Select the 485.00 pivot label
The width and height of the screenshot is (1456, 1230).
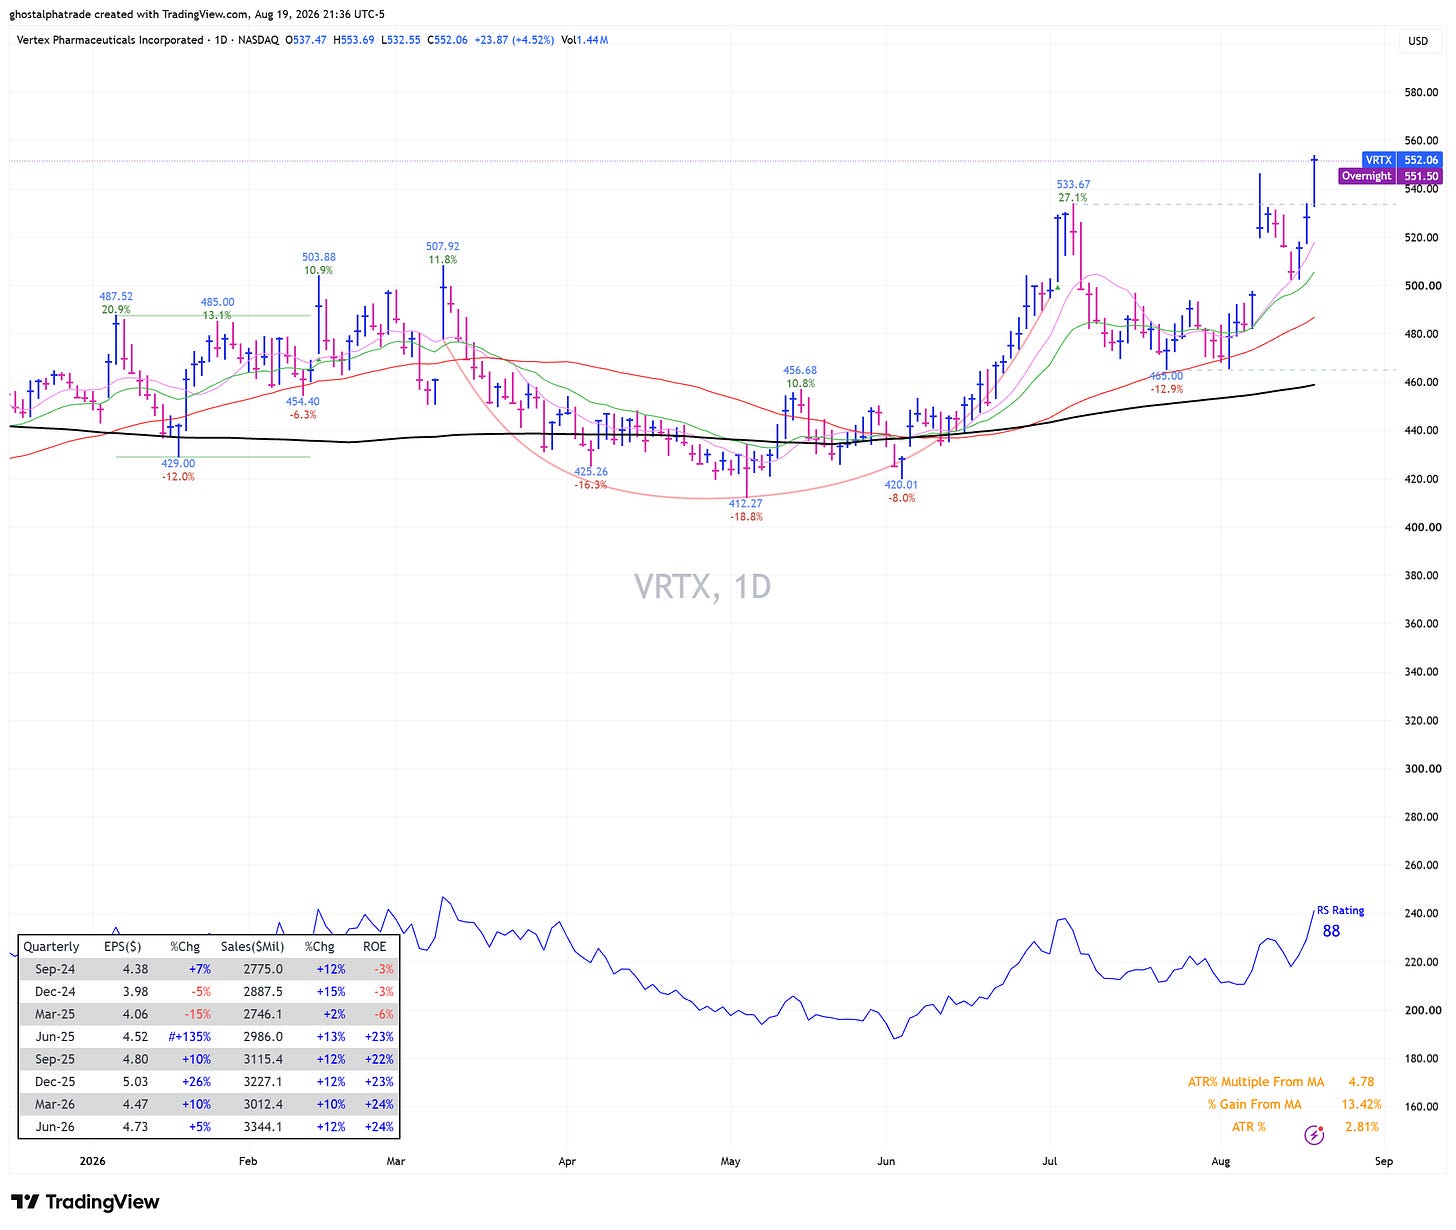217,302
